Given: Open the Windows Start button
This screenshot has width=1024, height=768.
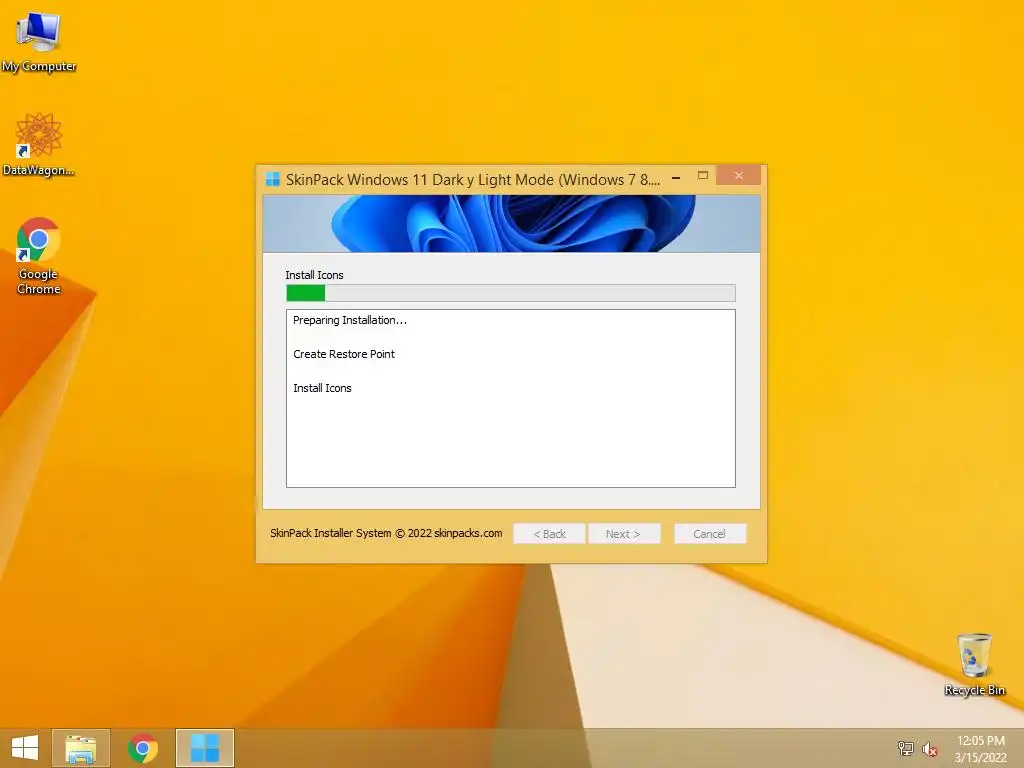Looking at the screenshot, I should [x=25, y=748].
